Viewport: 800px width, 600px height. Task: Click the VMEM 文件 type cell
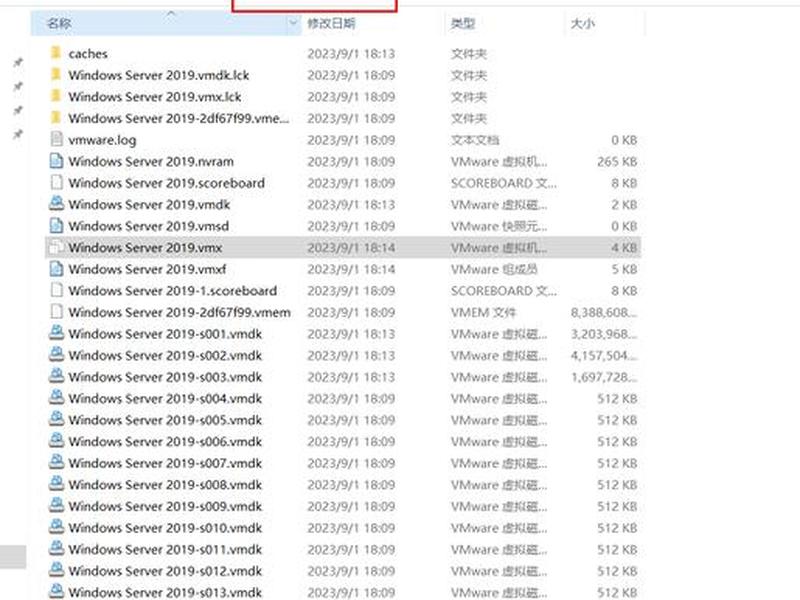483,312
